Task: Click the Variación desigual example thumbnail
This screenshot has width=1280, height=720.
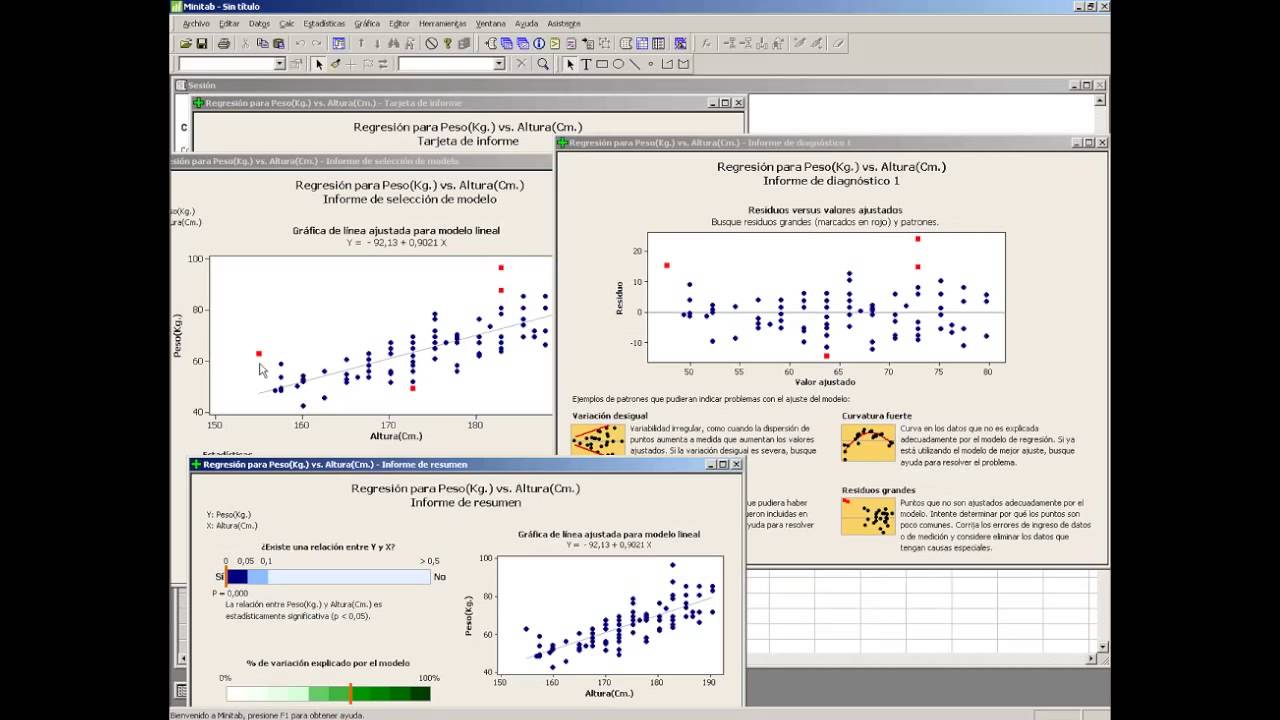Action: [x=598, y=440]
